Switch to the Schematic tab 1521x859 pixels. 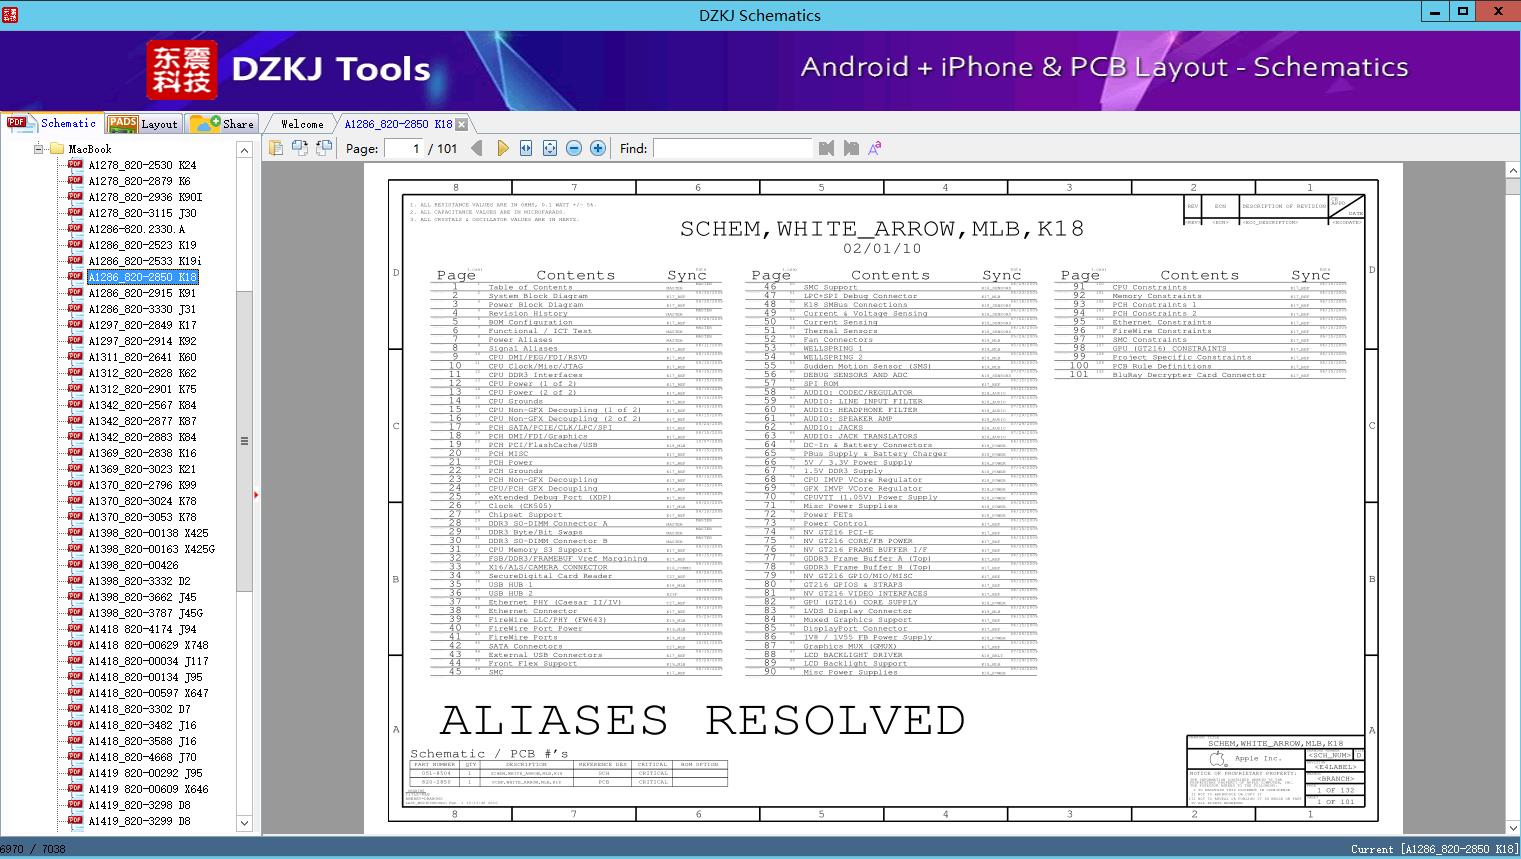tap(52, 123)
